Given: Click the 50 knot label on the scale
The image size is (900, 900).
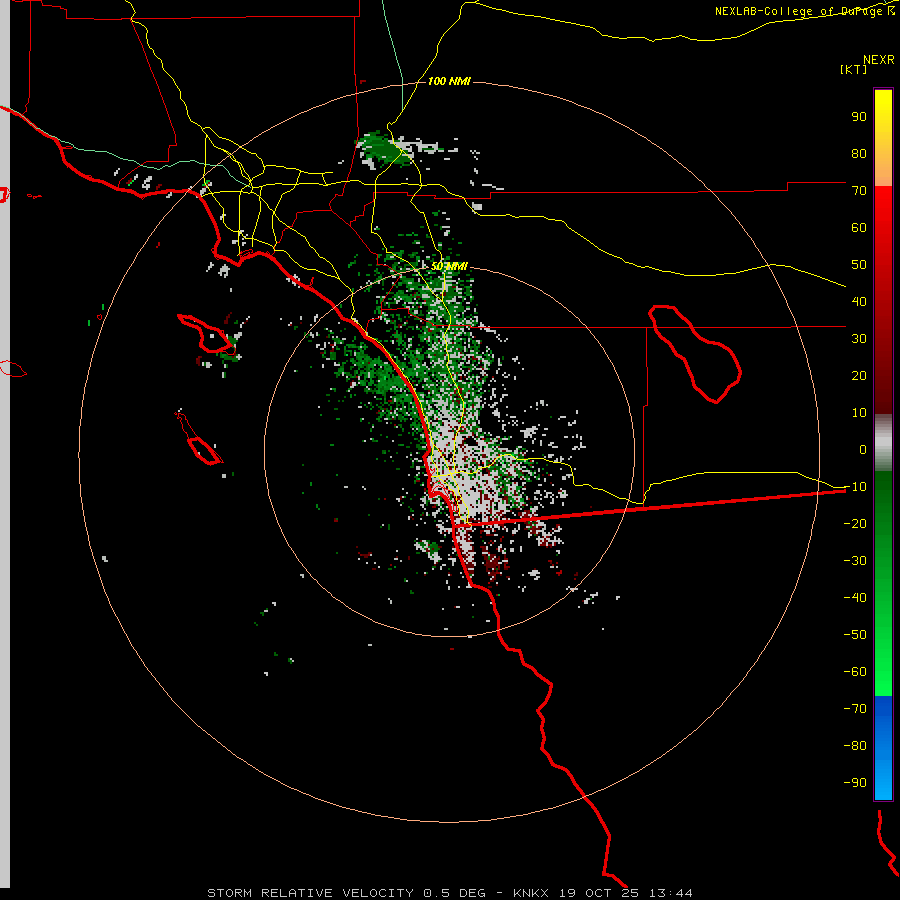Looking at the screenshot, I should (x=859, y=265).
